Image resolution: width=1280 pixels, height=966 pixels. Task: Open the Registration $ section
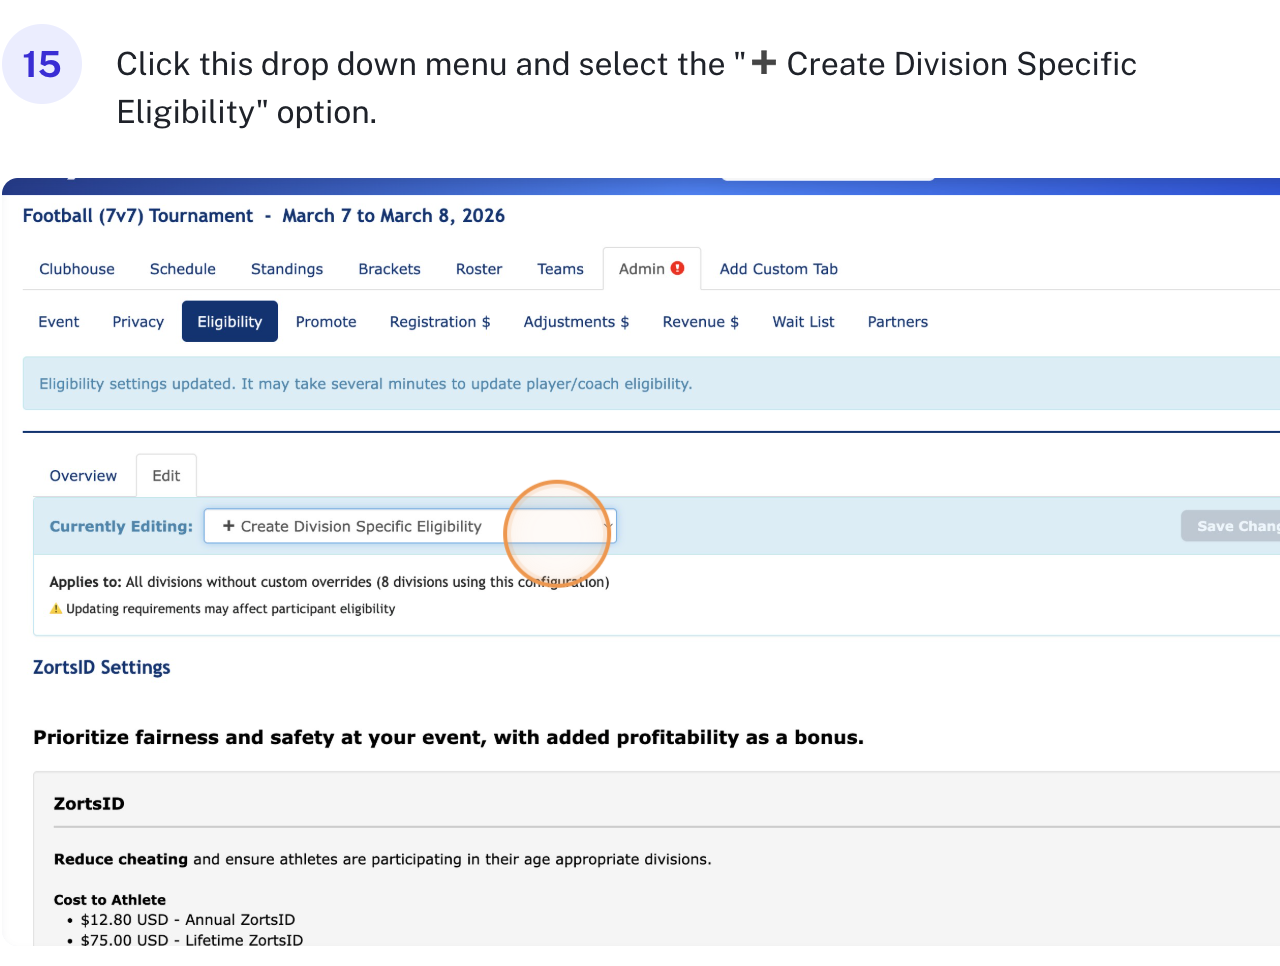440,322
